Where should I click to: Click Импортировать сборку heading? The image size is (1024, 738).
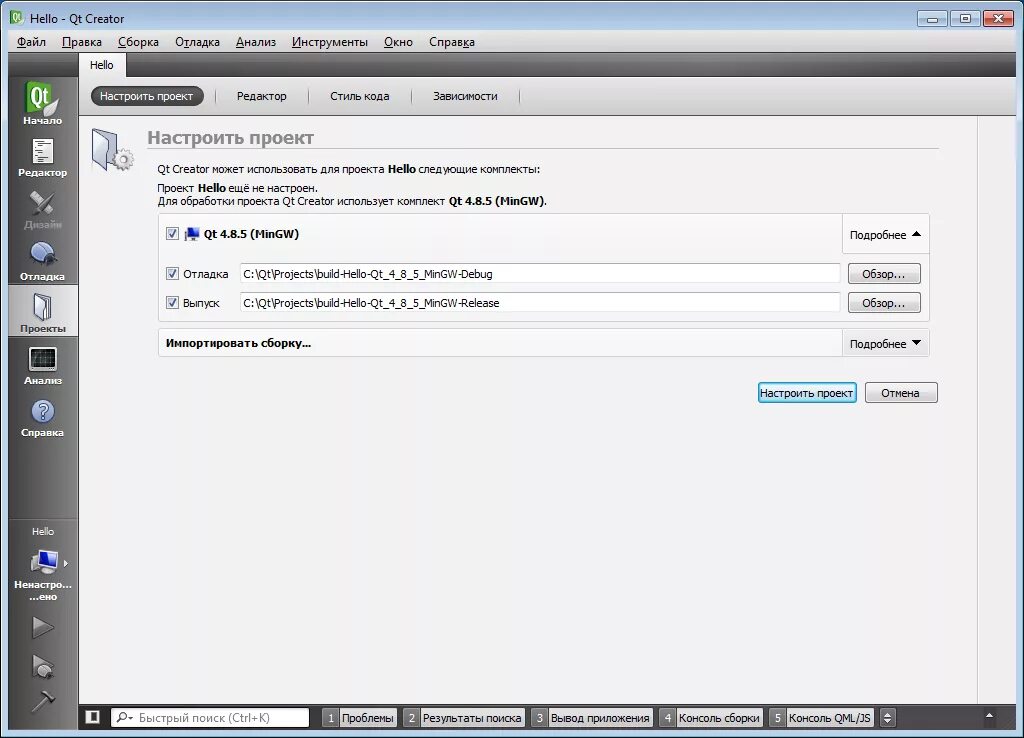tap(238, 343)
